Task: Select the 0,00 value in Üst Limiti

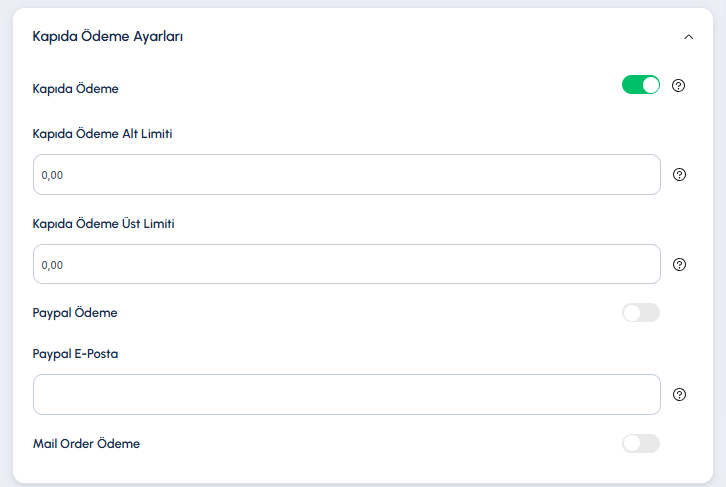Action: (52, 265)
